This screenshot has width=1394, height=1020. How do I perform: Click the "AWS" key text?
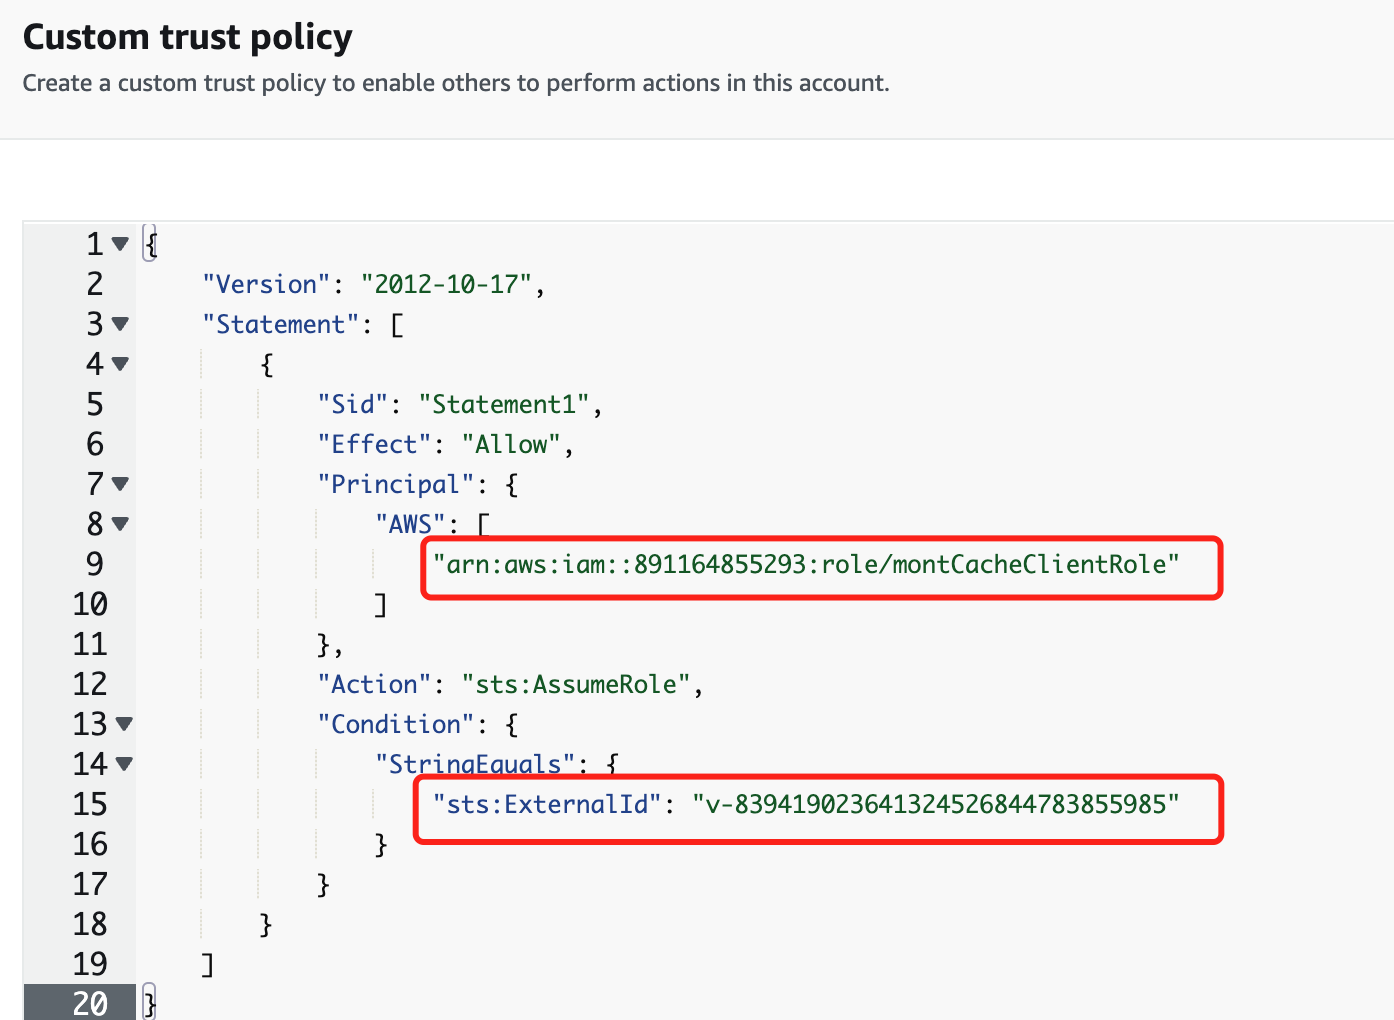[410, 524]
